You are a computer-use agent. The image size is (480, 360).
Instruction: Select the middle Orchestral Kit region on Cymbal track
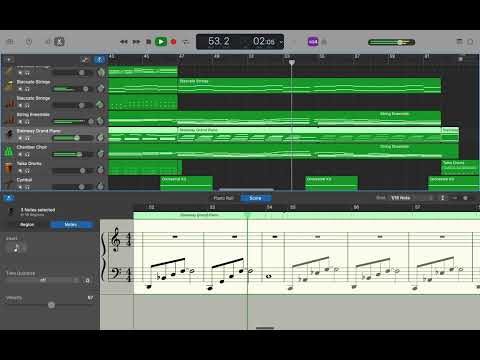pos(331,183)
